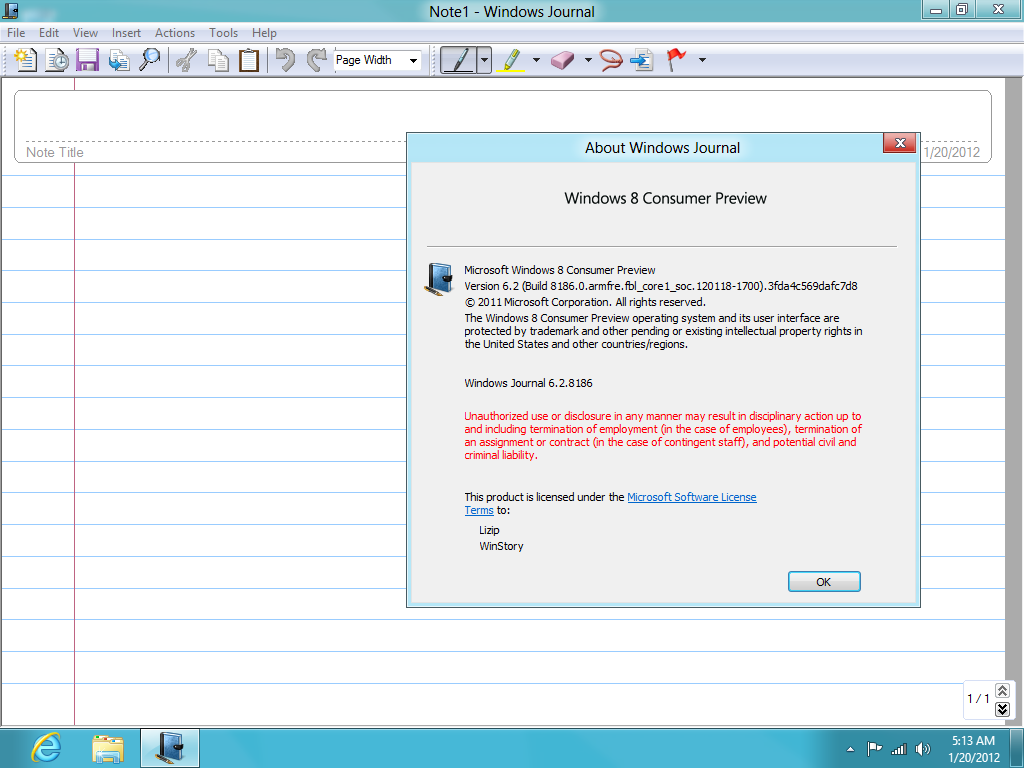Launch Internet Explorer from the taskbar
1024x768 pixels.
click(x=46, y=748)
